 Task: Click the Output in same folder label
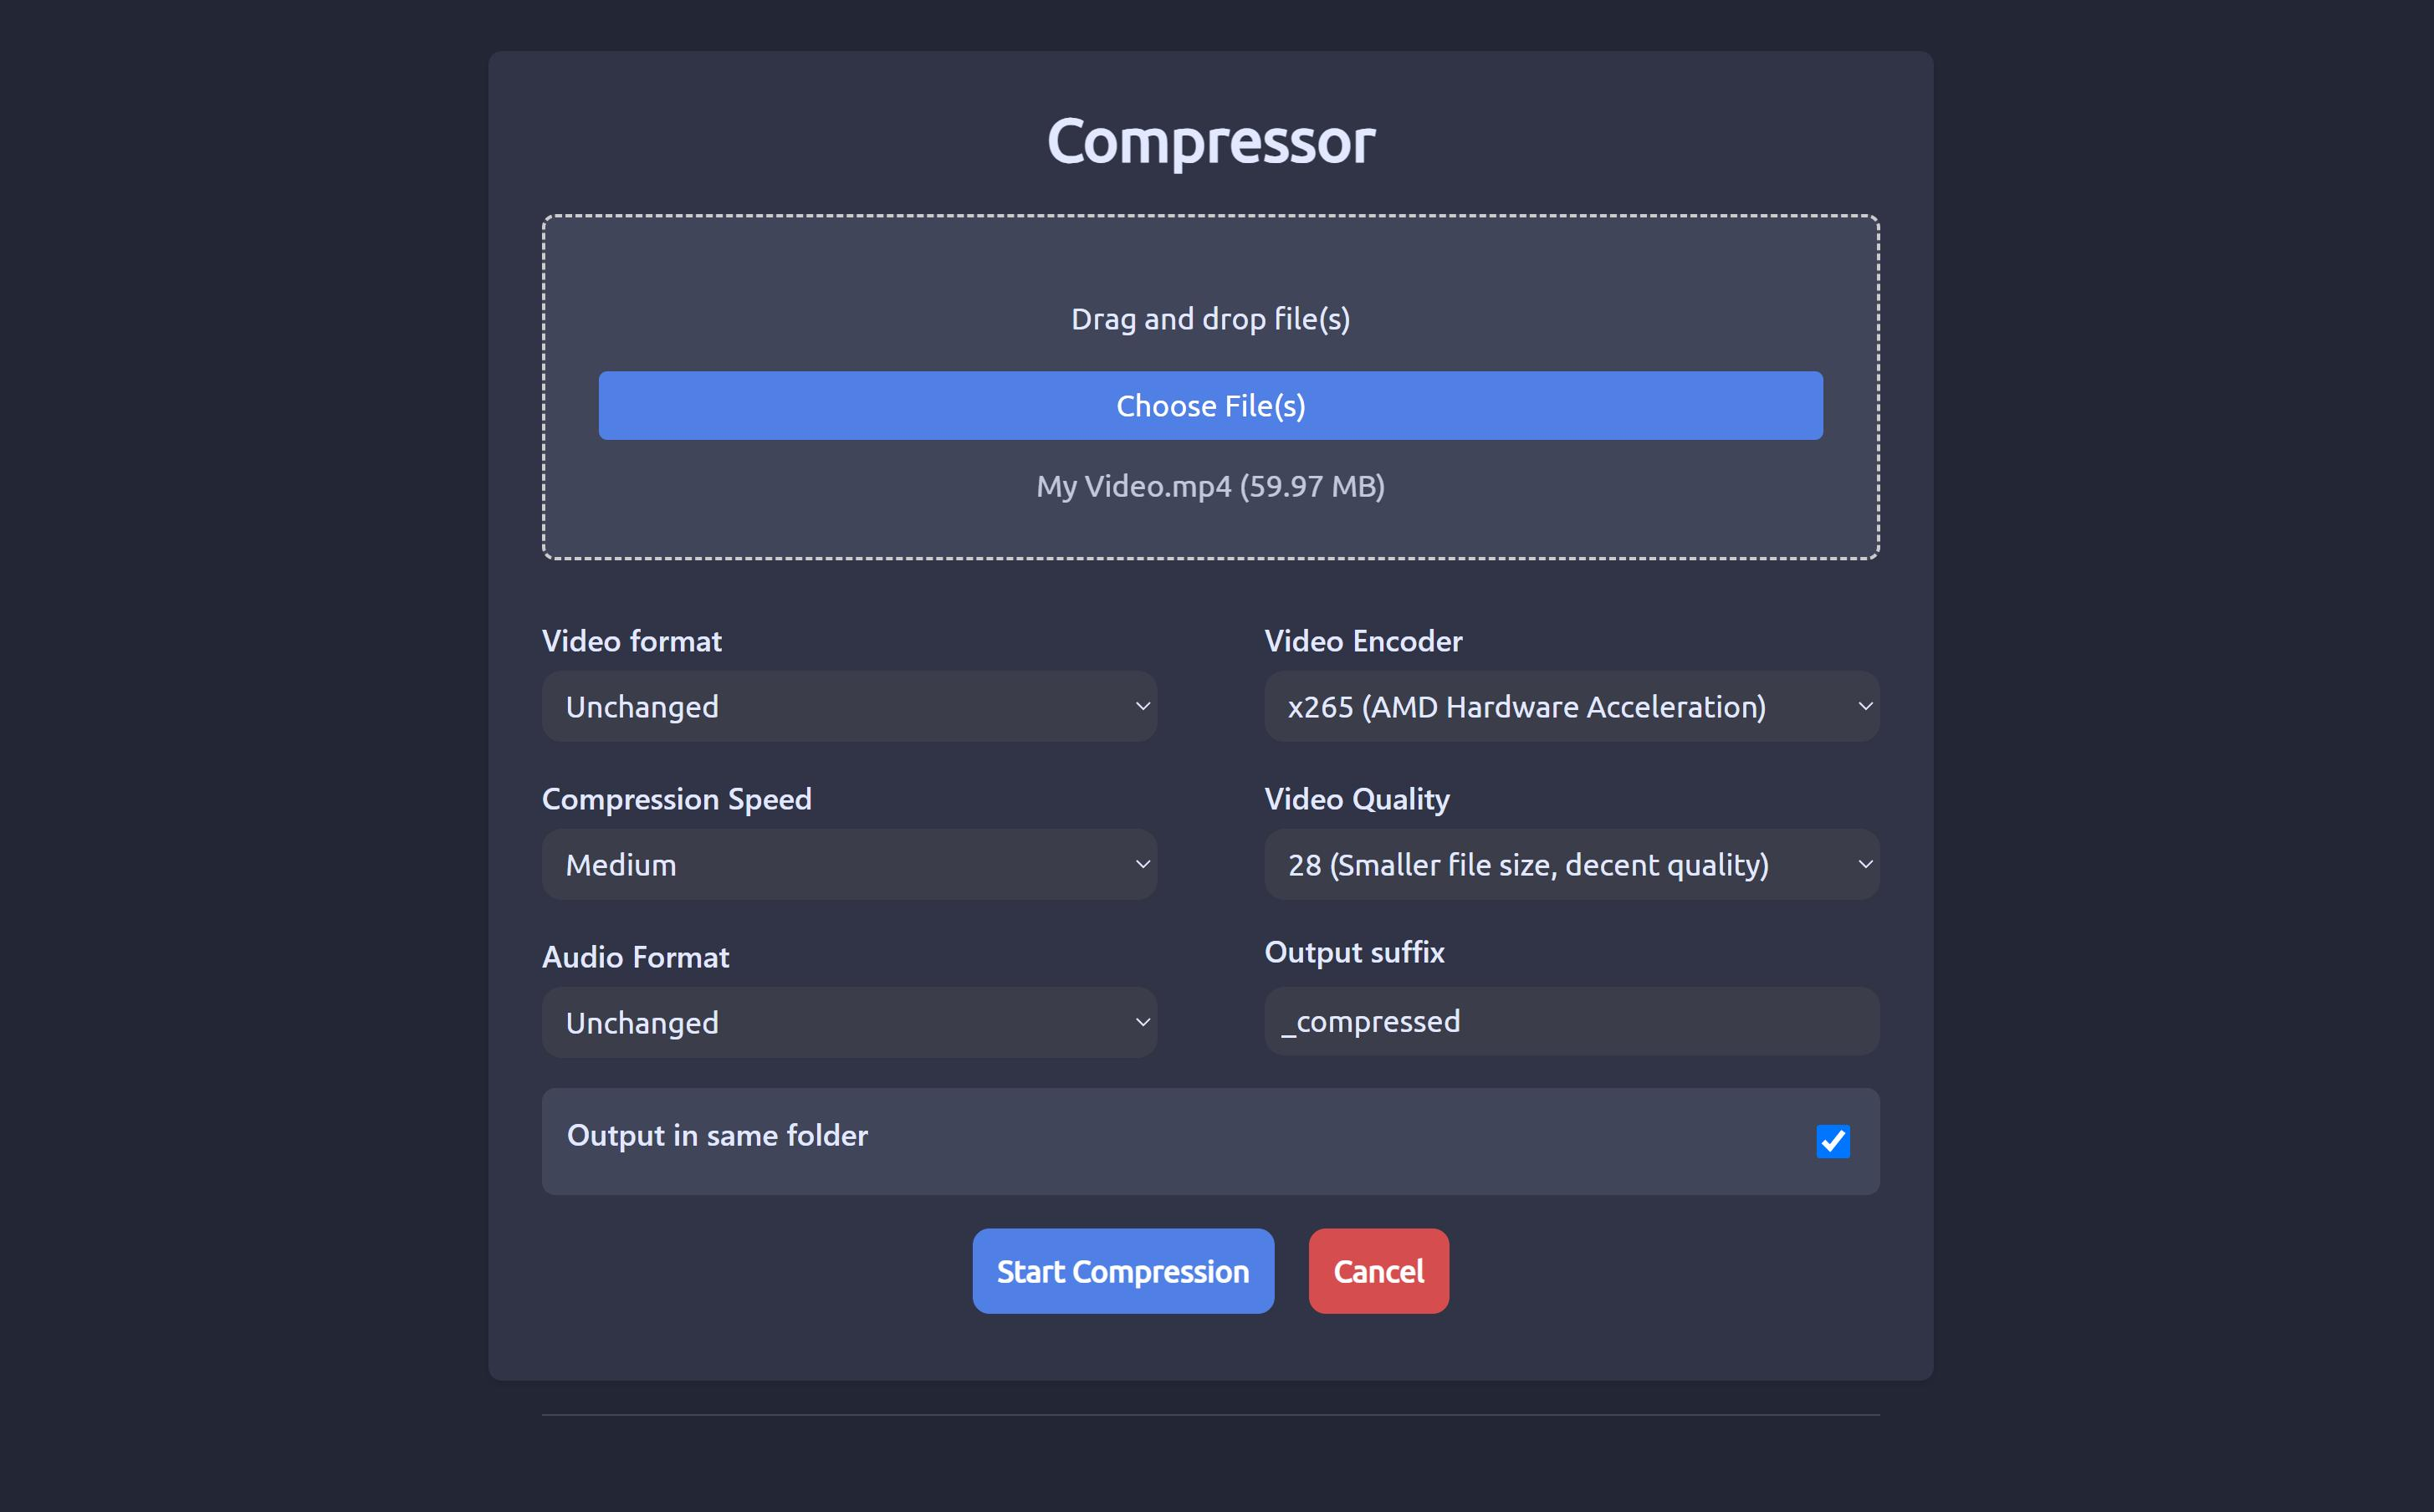(x=717, y=1135)
